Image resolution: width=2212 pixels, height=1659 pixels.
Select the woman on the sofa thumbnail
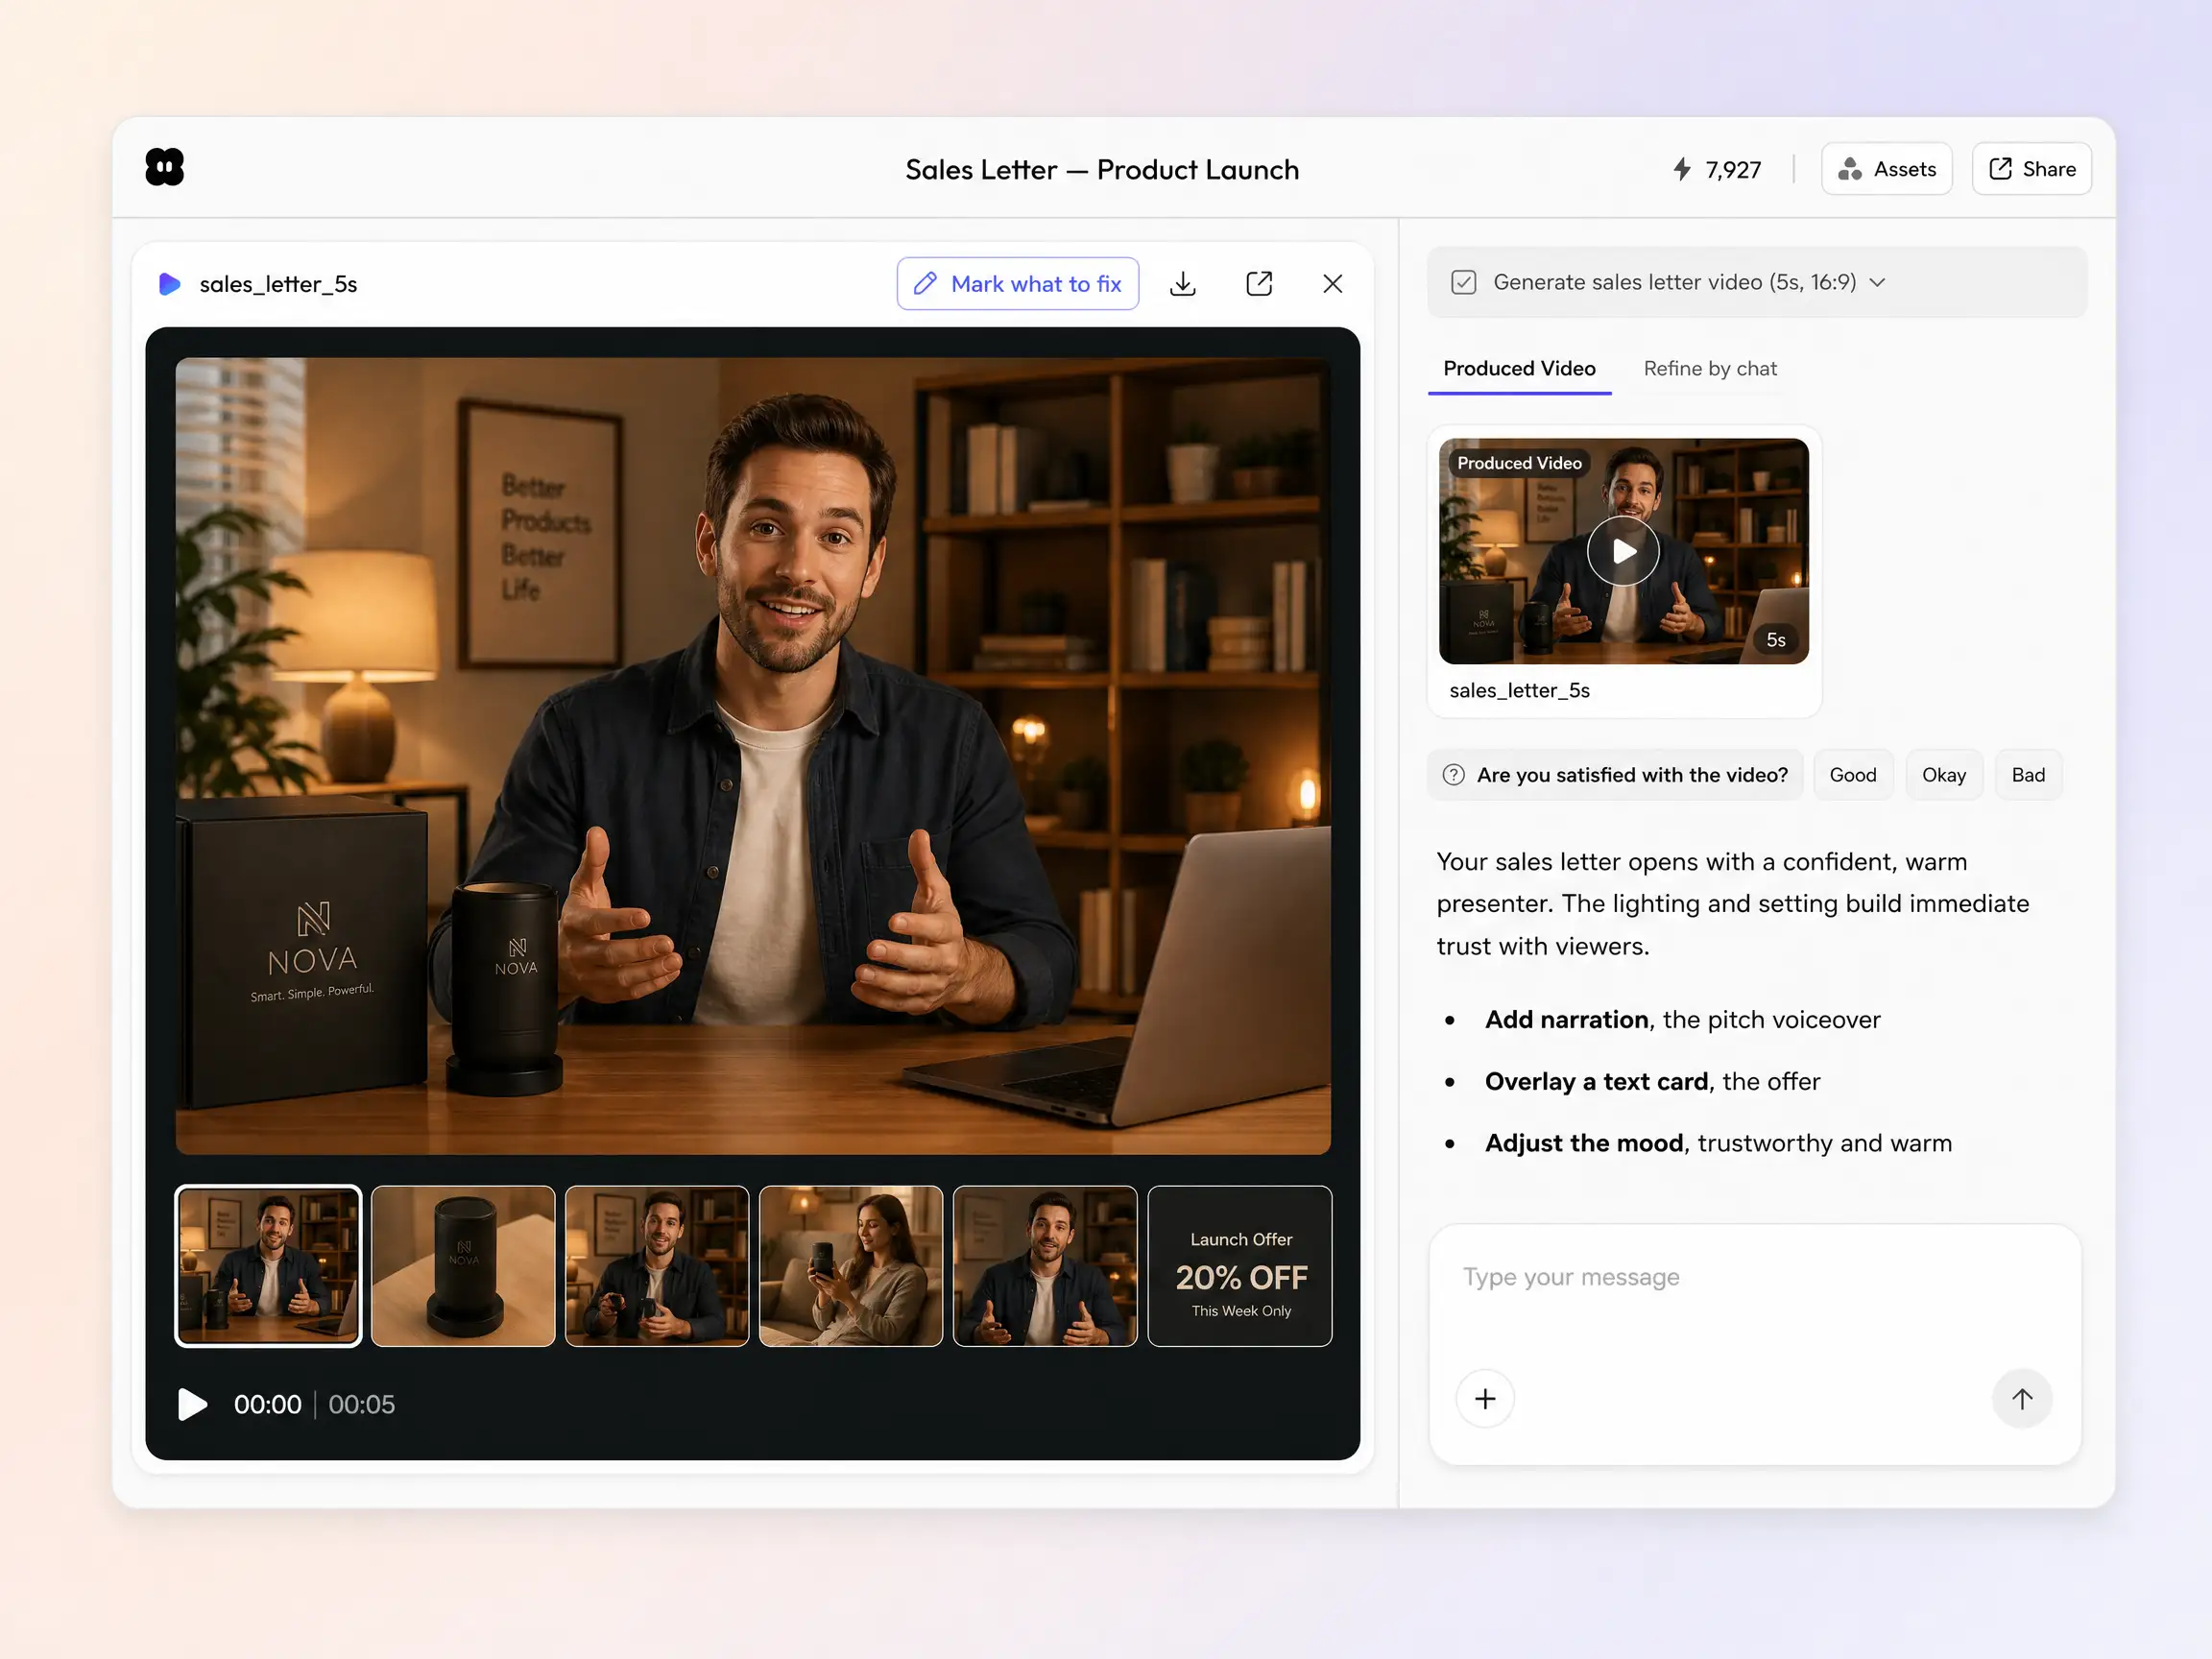pos(851,1266)
